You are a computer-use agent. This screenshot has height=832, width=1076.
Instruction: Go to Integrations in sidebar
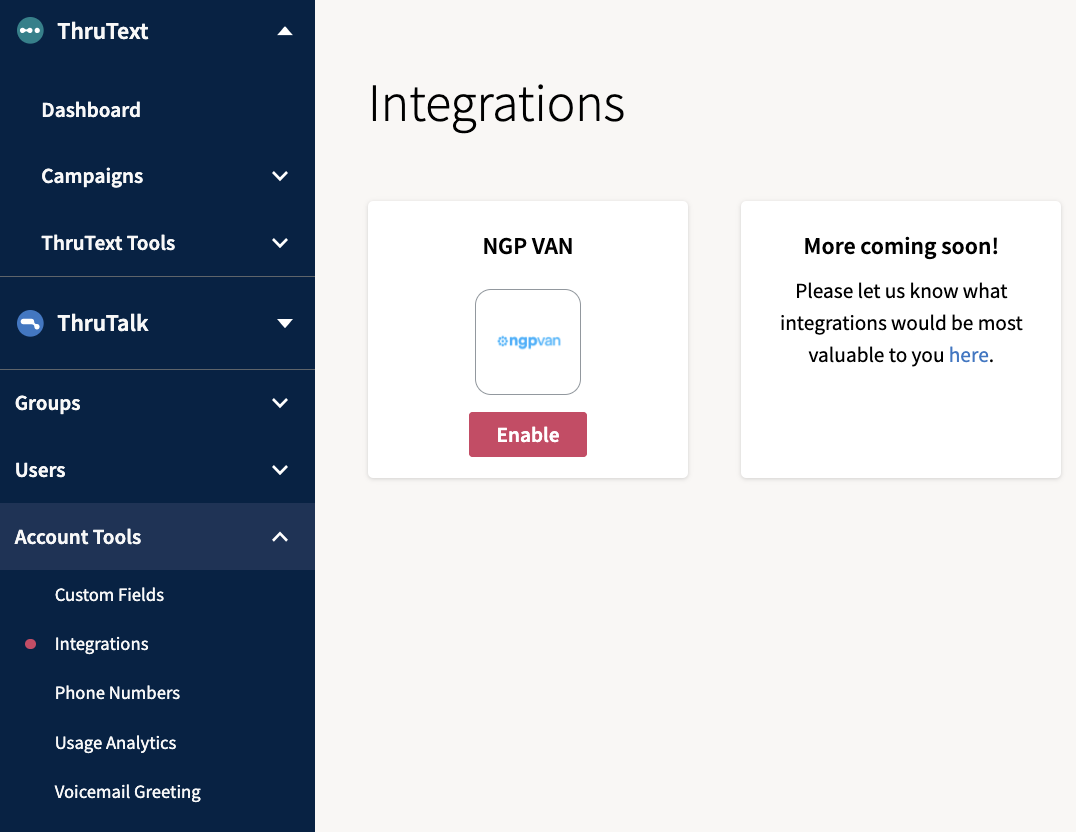point(102,644)
